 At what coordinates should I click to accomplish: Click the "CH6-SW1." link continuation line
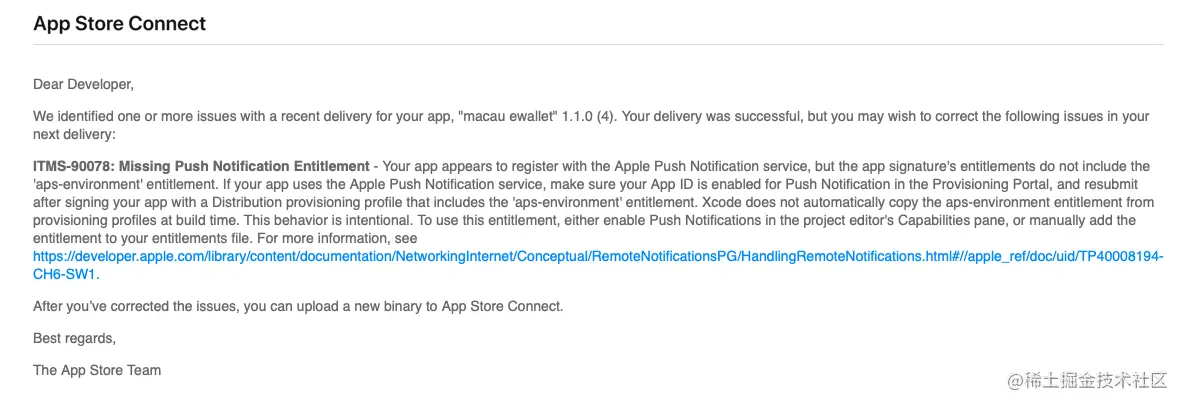click(x=66, y=275)
